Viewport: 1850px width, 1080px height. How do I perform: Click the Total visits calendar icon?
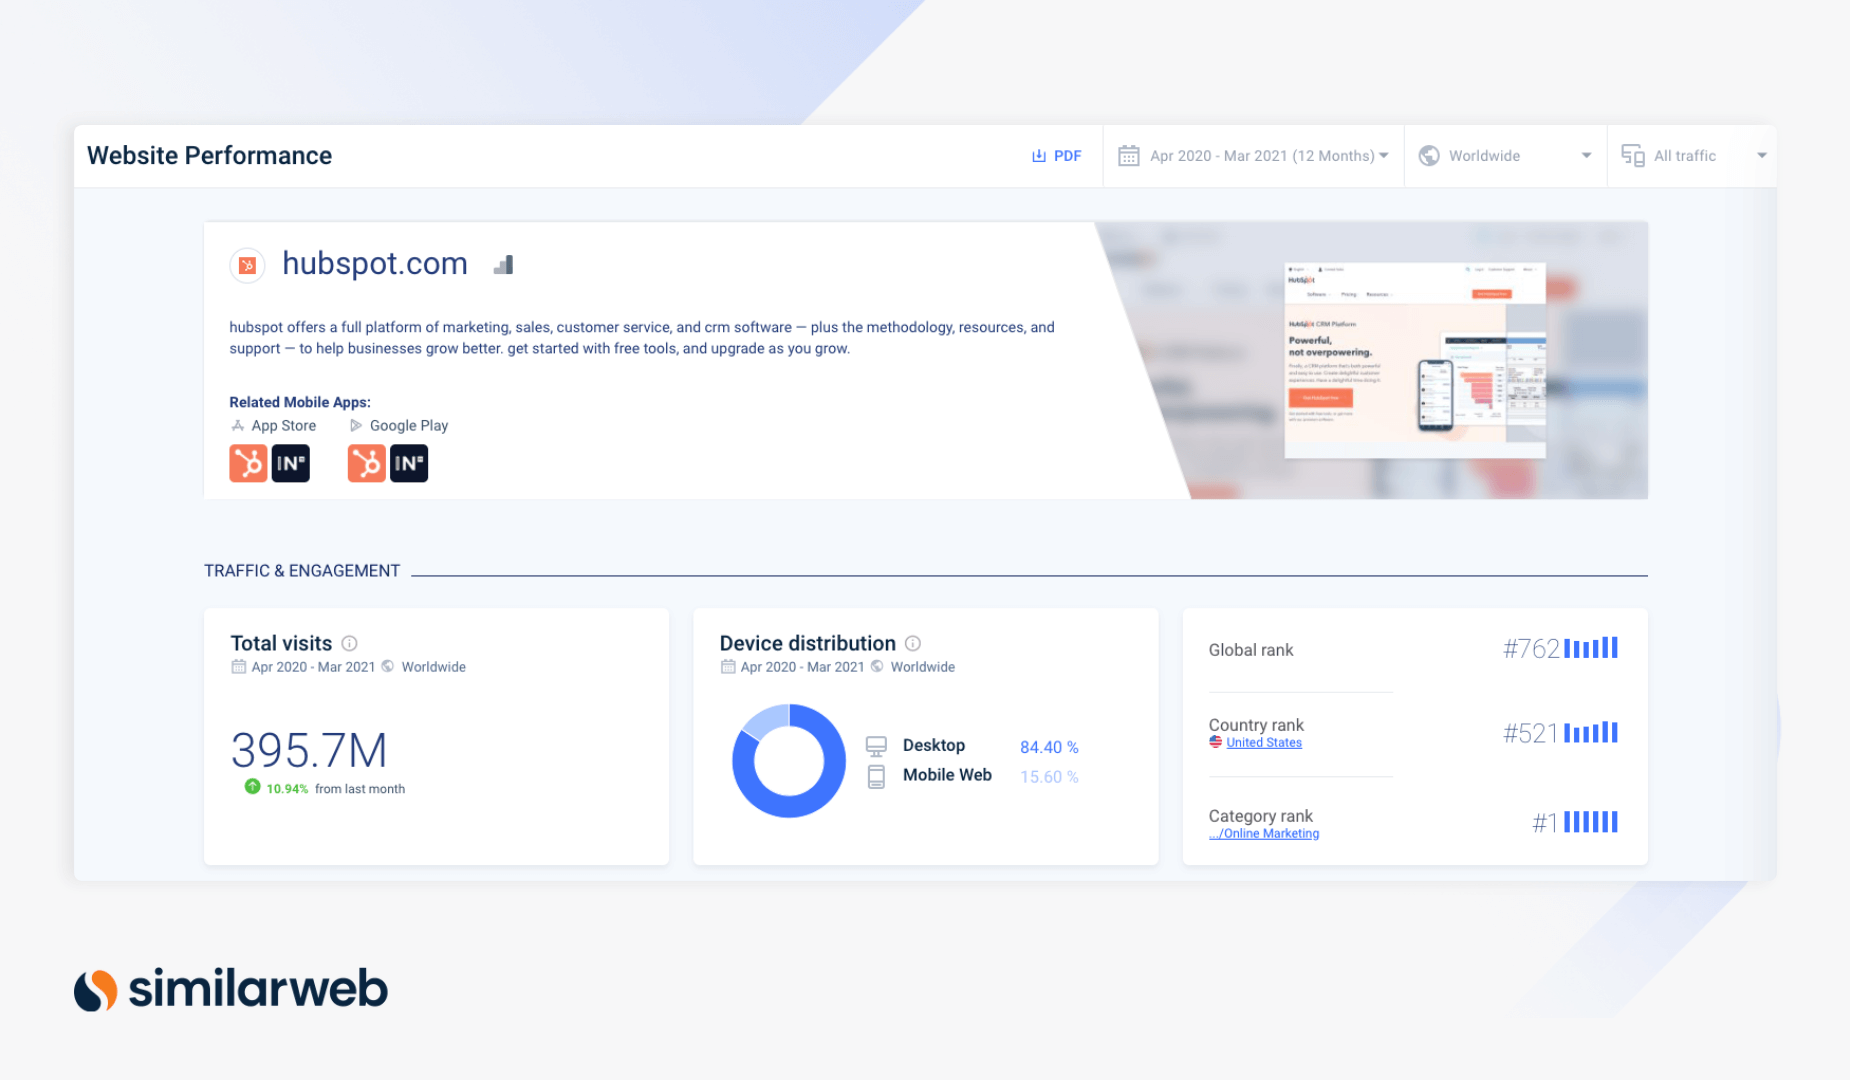tap(238, 667)
